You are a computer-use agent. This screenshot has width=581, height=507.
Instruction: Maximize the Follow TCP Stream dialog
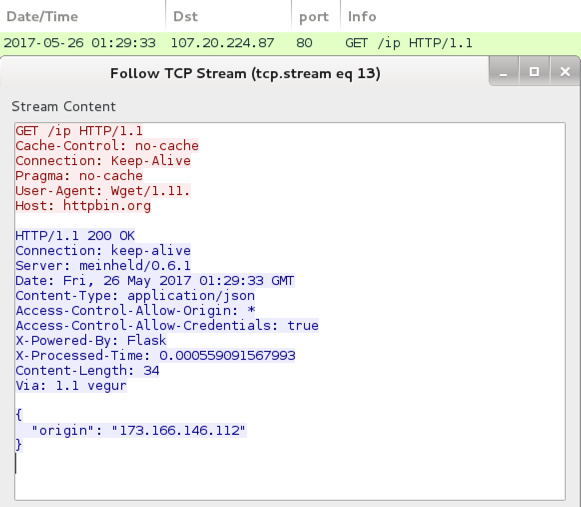[534, 72]
